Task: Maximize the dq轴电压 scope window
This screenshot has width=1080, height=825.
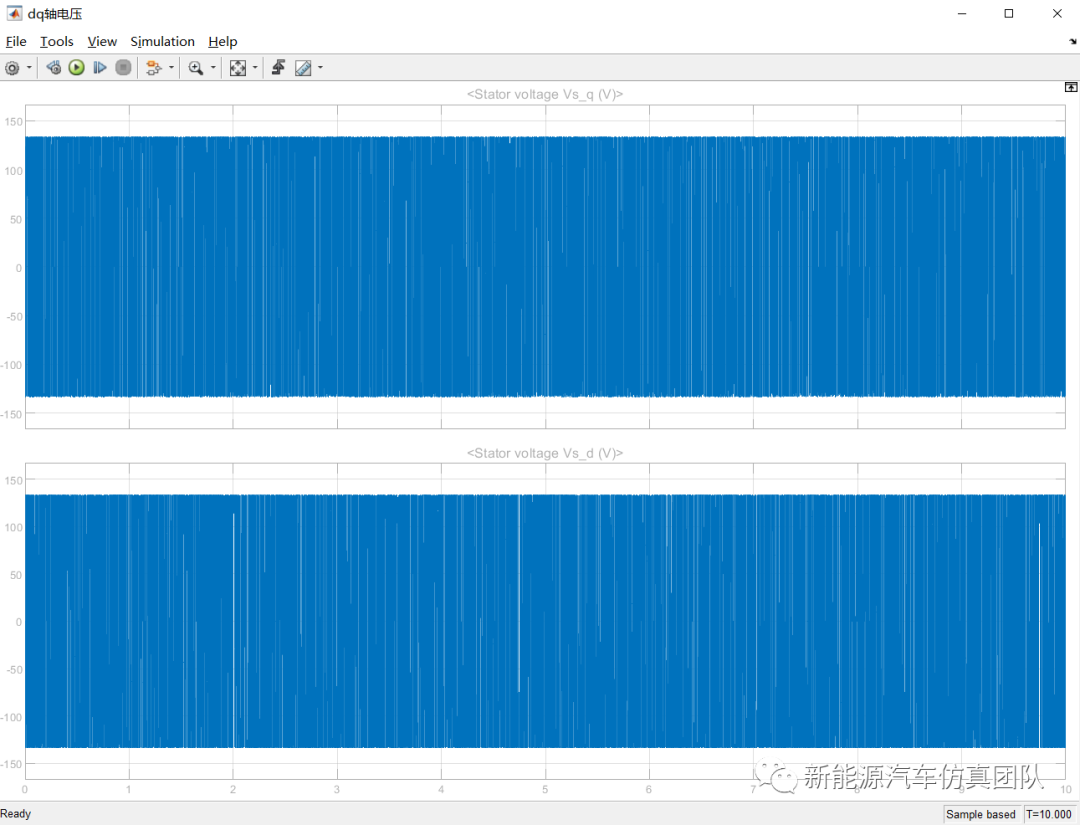Action: click(1009, 14)
